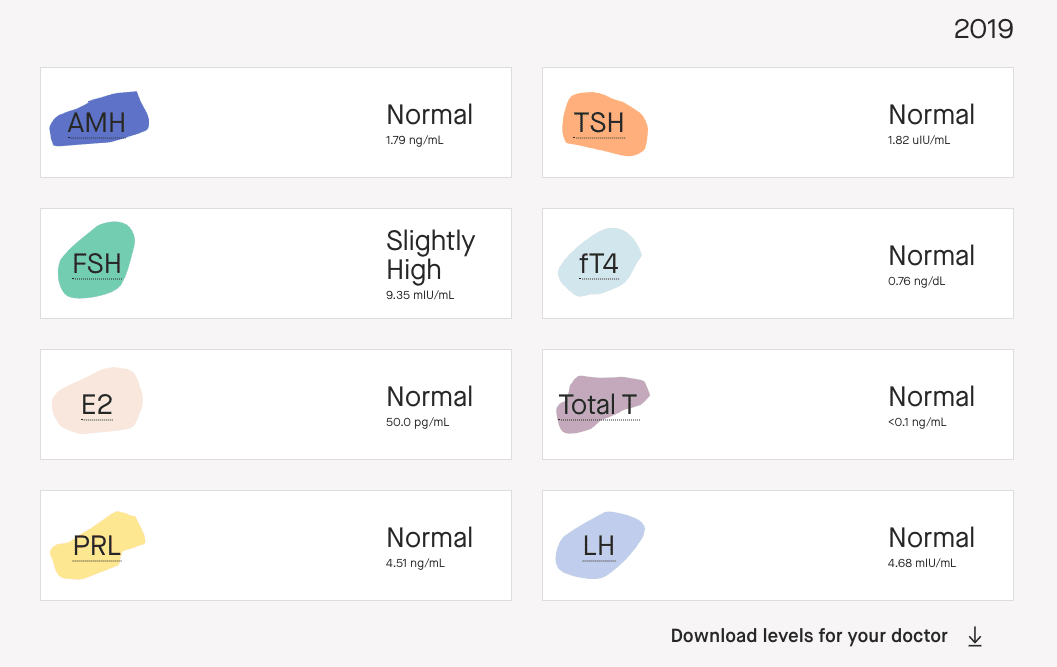Click the E2 50.0 pg/mL value
This screenshot has height=667, width=1057.
click(x=417, y=422)
